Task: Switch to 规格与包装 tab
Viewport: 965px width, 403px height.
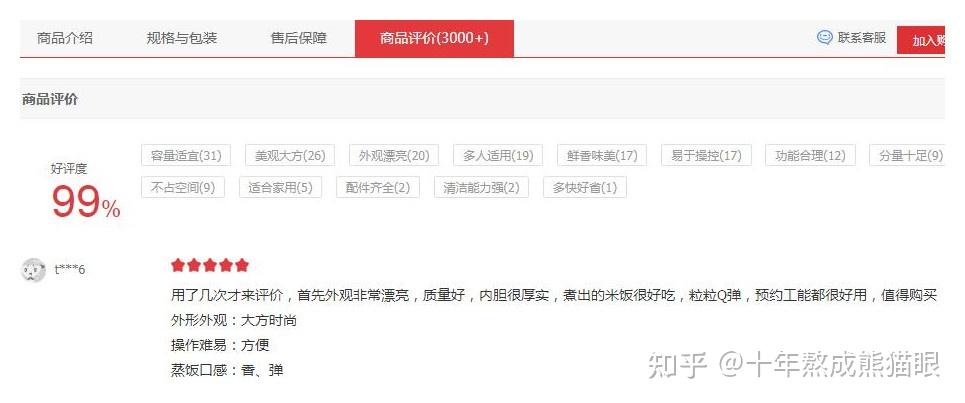Action: (182, 38)
